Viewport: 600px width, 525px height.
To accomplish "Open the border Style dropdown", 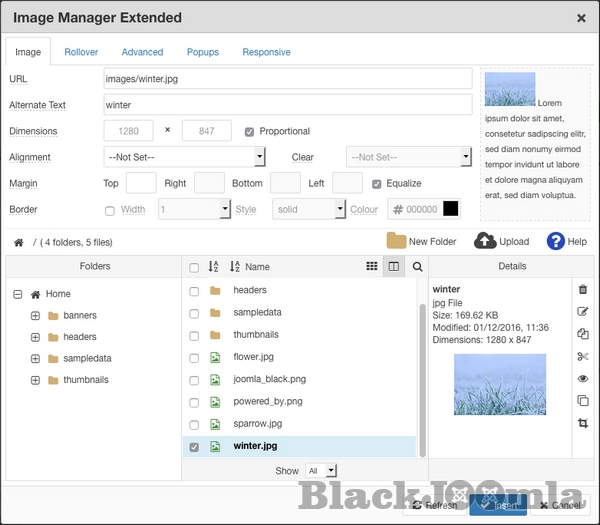I will tap(309, 209).
